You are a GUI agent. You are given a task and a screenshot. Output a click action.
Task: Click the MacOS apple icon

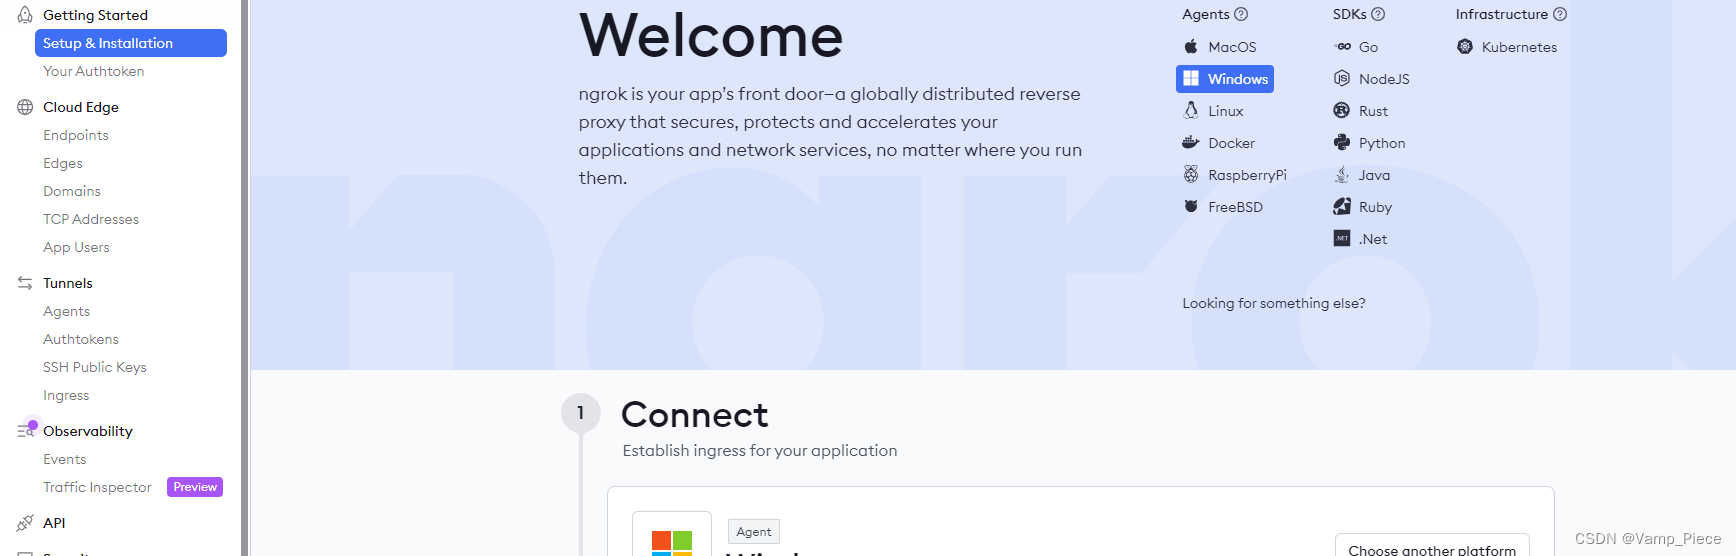1191,47
